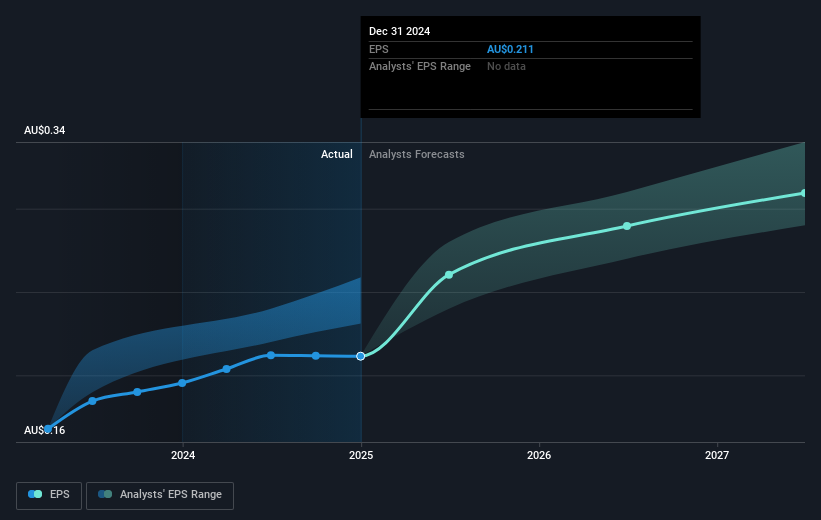Click the 2027 x-axis label
The width and height of the screenshot is (821, 520).
[x=717, y=455]
